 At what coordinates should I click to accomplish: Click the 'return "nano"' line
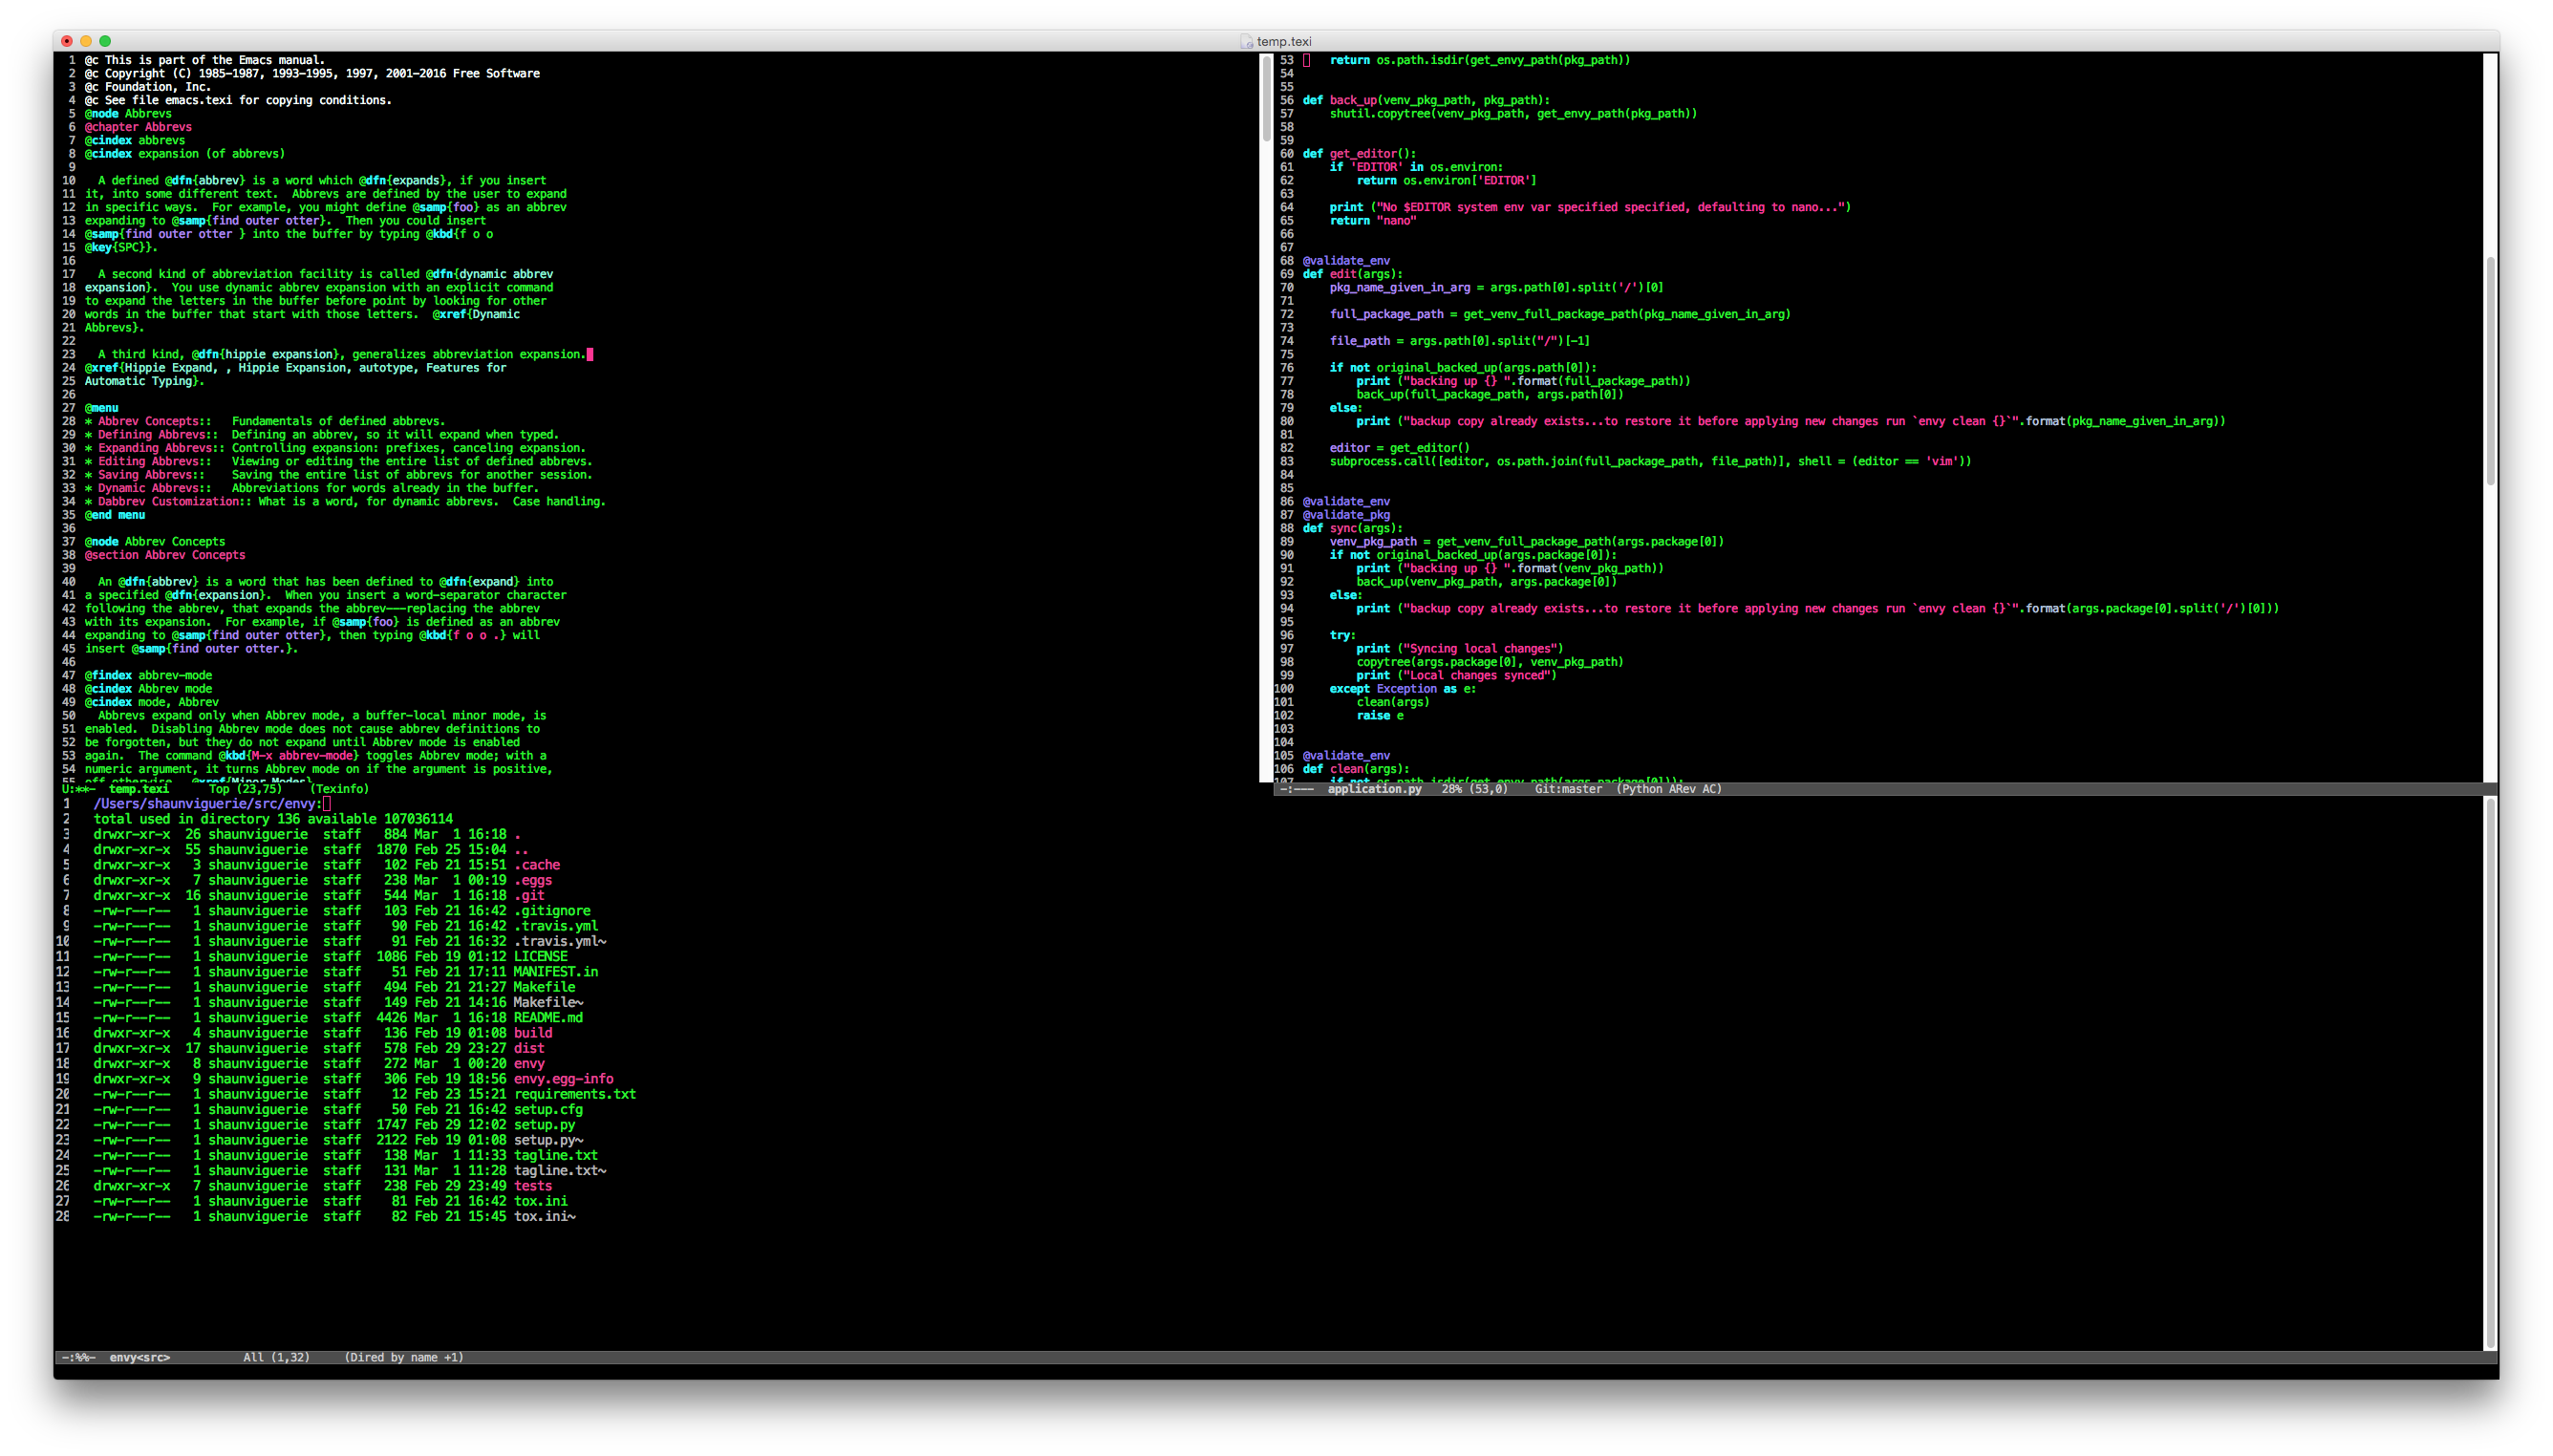coord(1372,221)
